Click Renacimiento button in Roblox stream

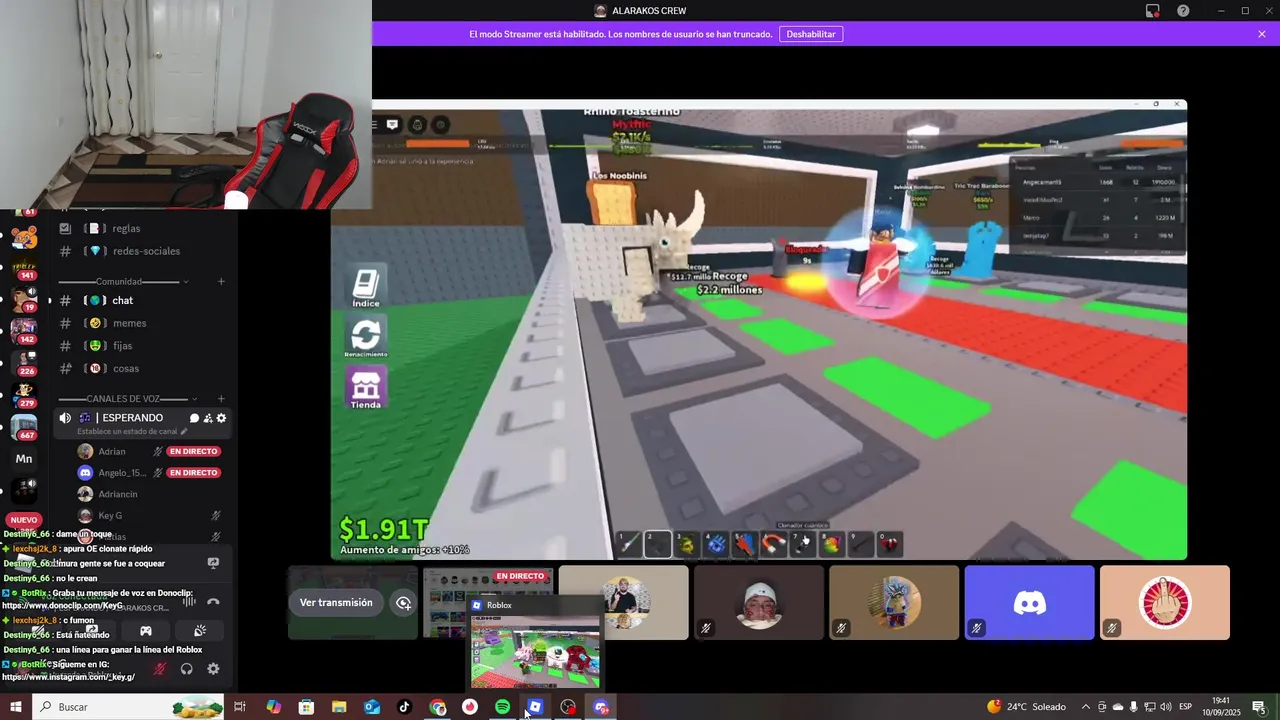366,338
